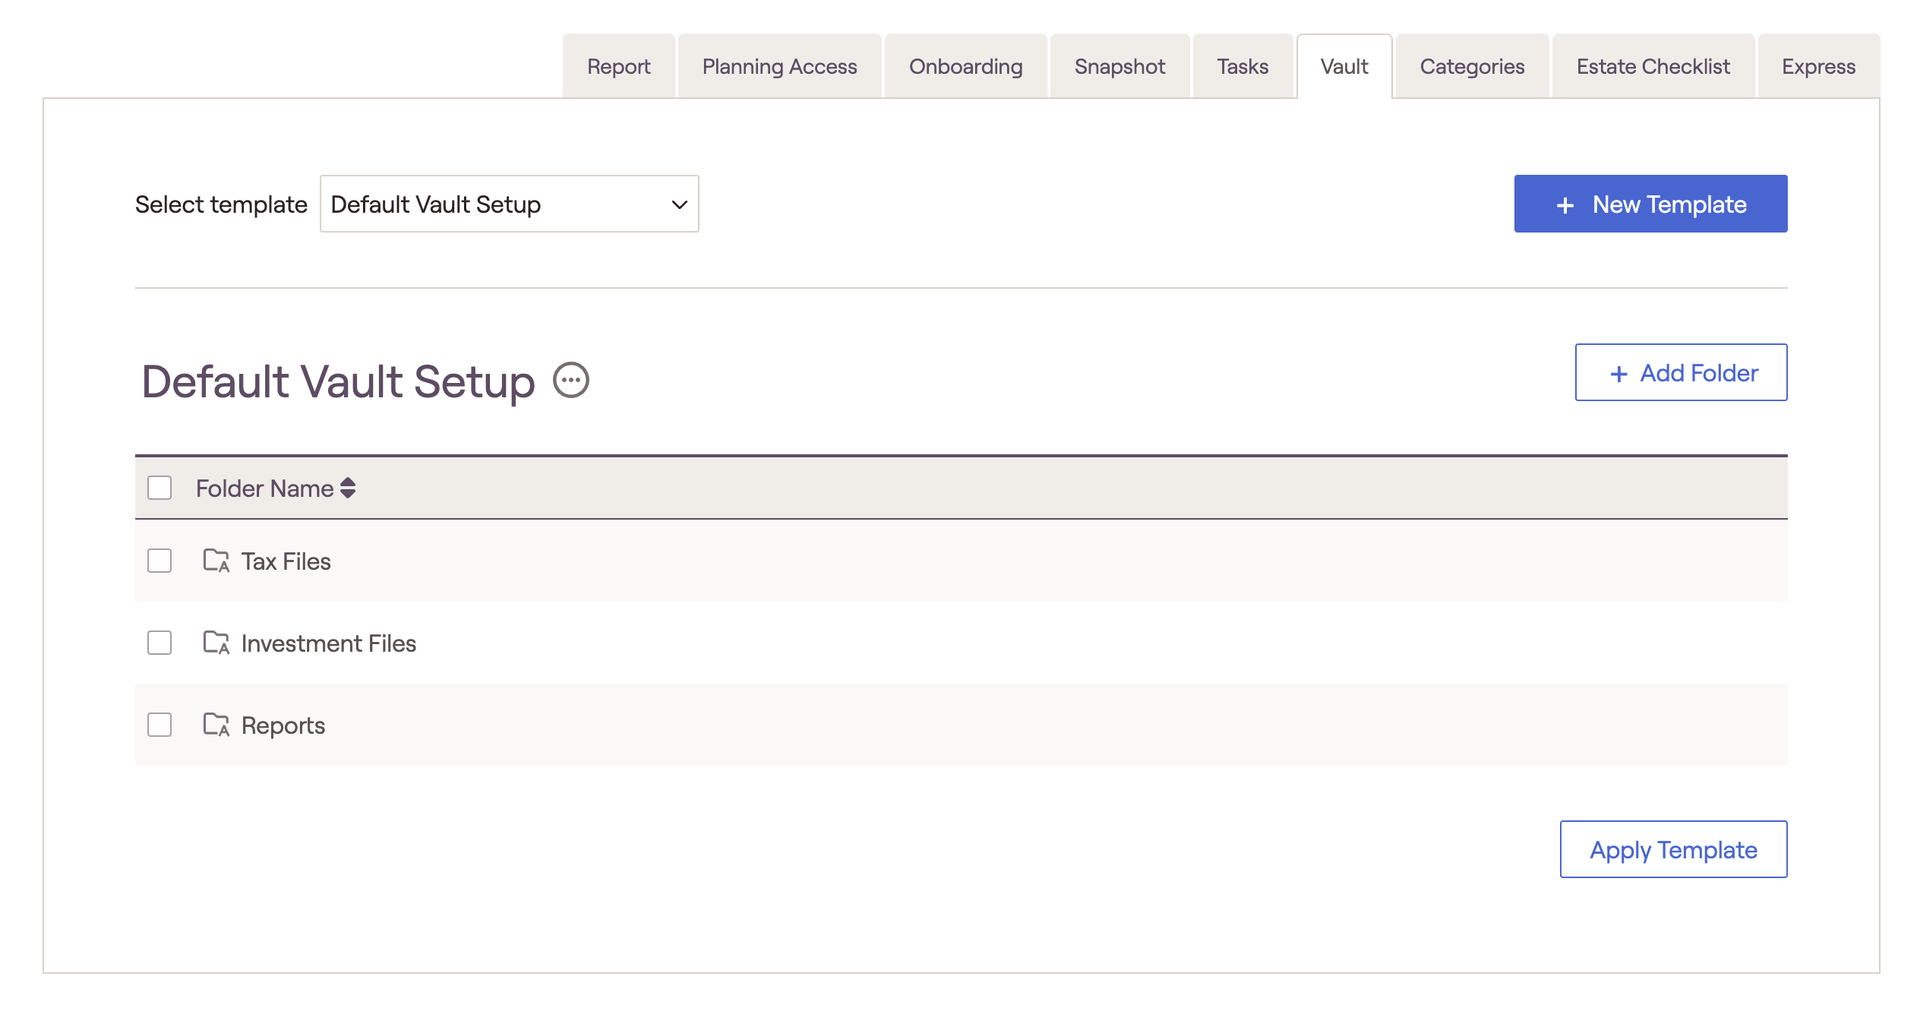This screenshot has width=1920, height=1021.
Task: Check the Investment Files checkbox
Action: tap(160, 643)
